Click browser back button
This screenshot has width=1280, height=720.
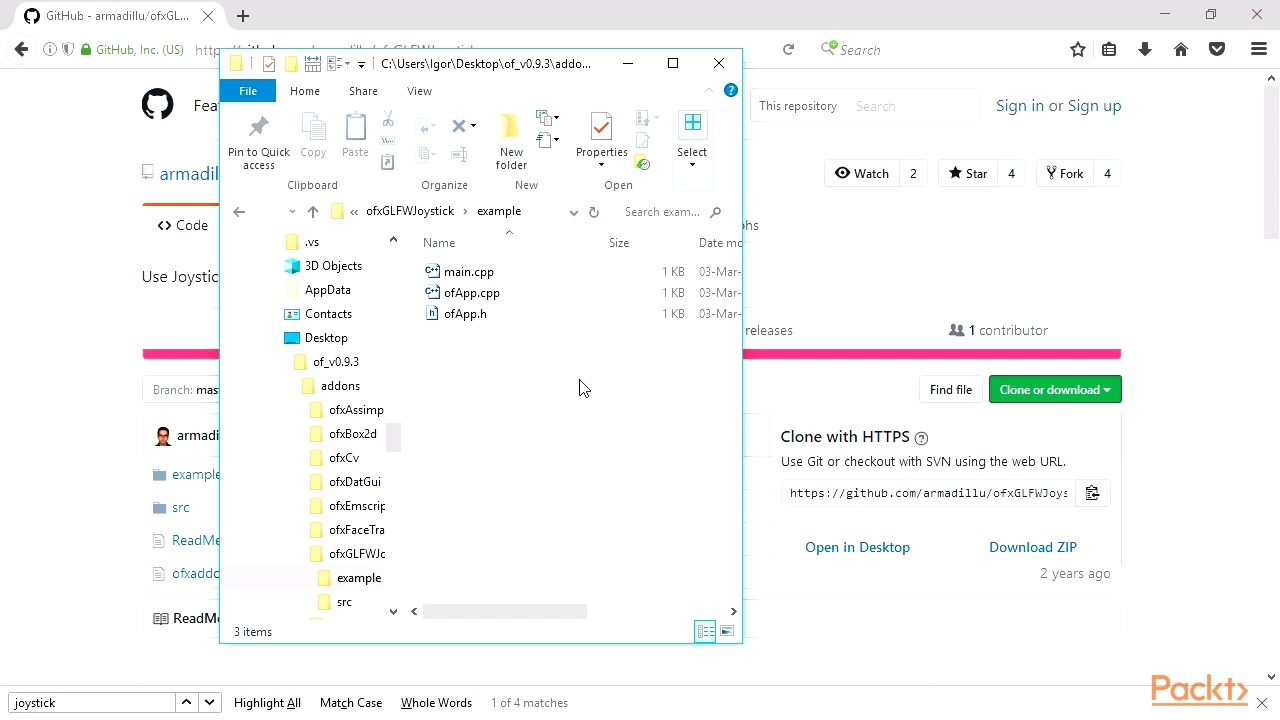[21, 49]
